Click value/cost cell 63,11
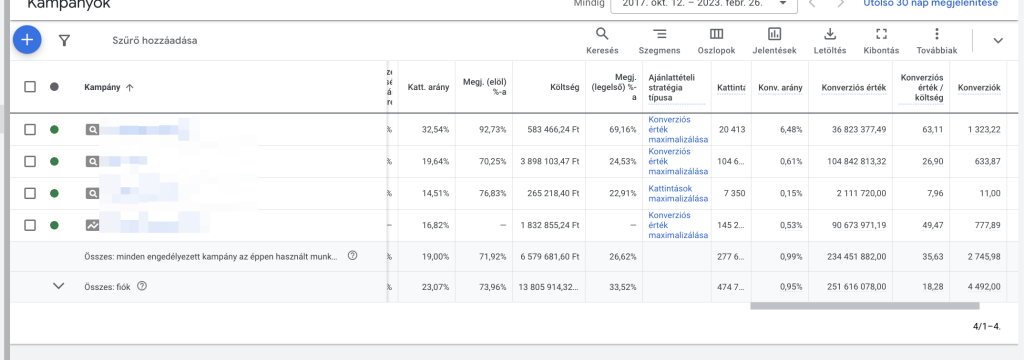This screenshot has width=1024, height=360. 932,130
